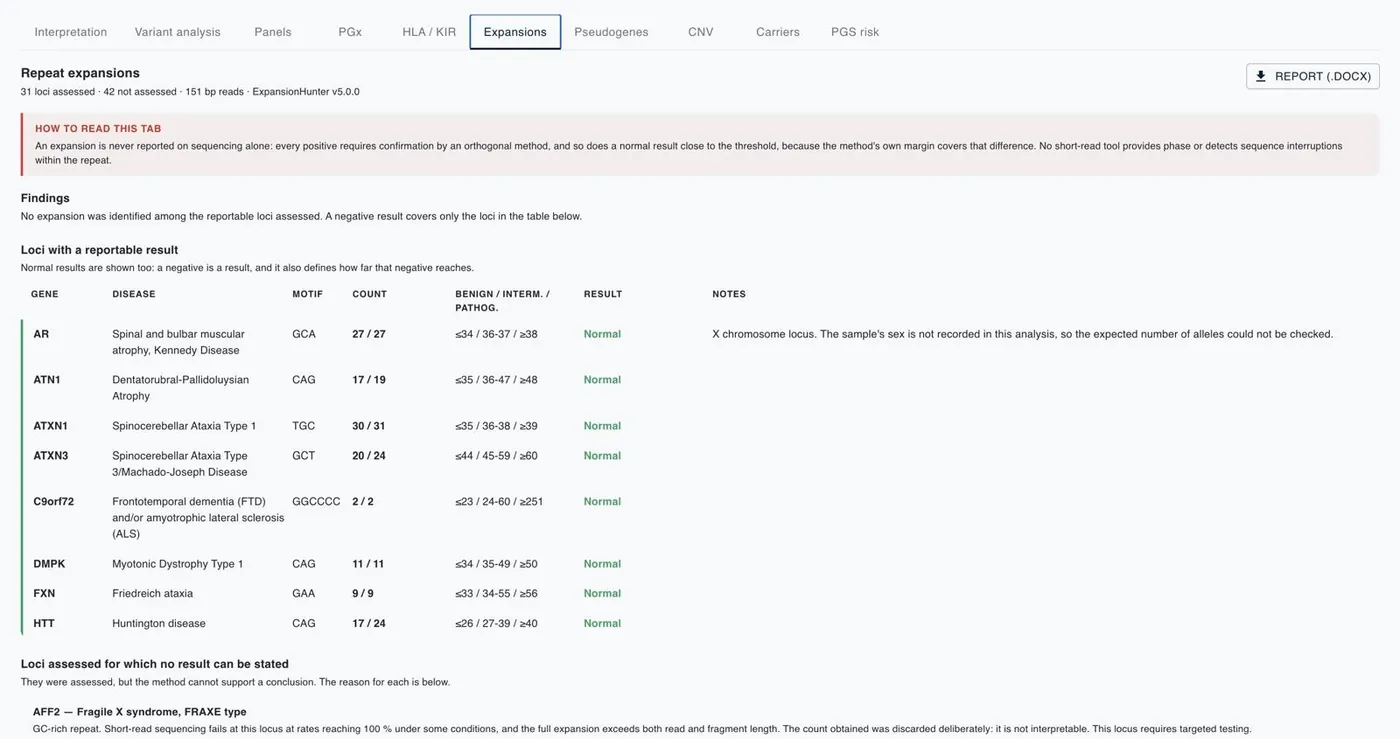Screen dimensions: 1400x739
Task: Switch to the CNV tab
Action: click(x=701, y=32)
